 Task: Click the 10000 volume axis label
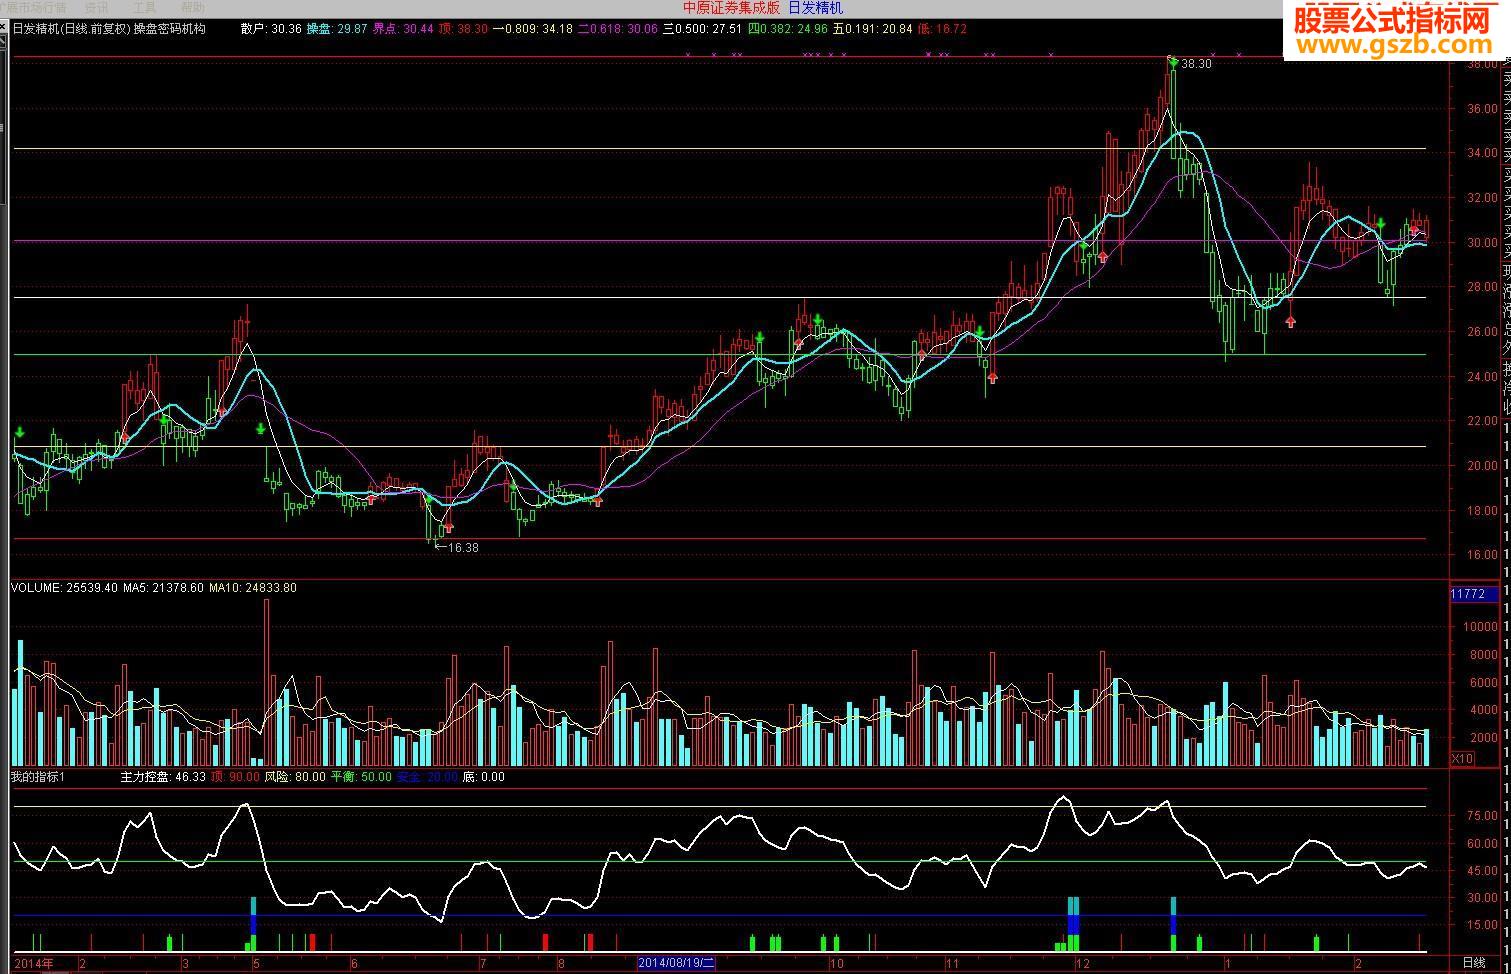[1480, 627]
